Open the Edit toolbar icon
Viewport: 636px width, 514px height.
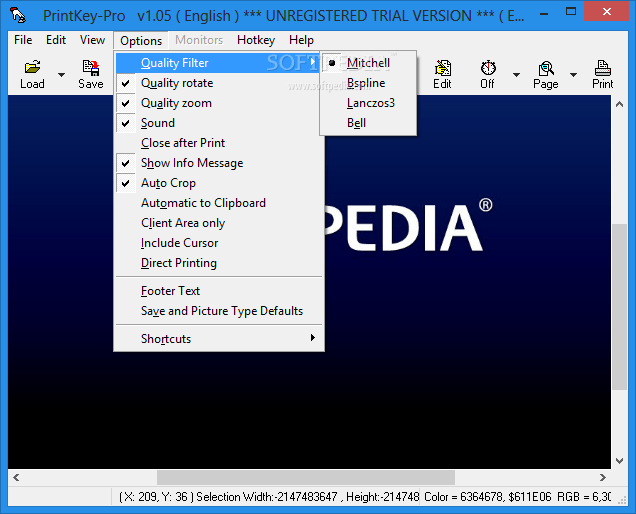pos(443,68)
